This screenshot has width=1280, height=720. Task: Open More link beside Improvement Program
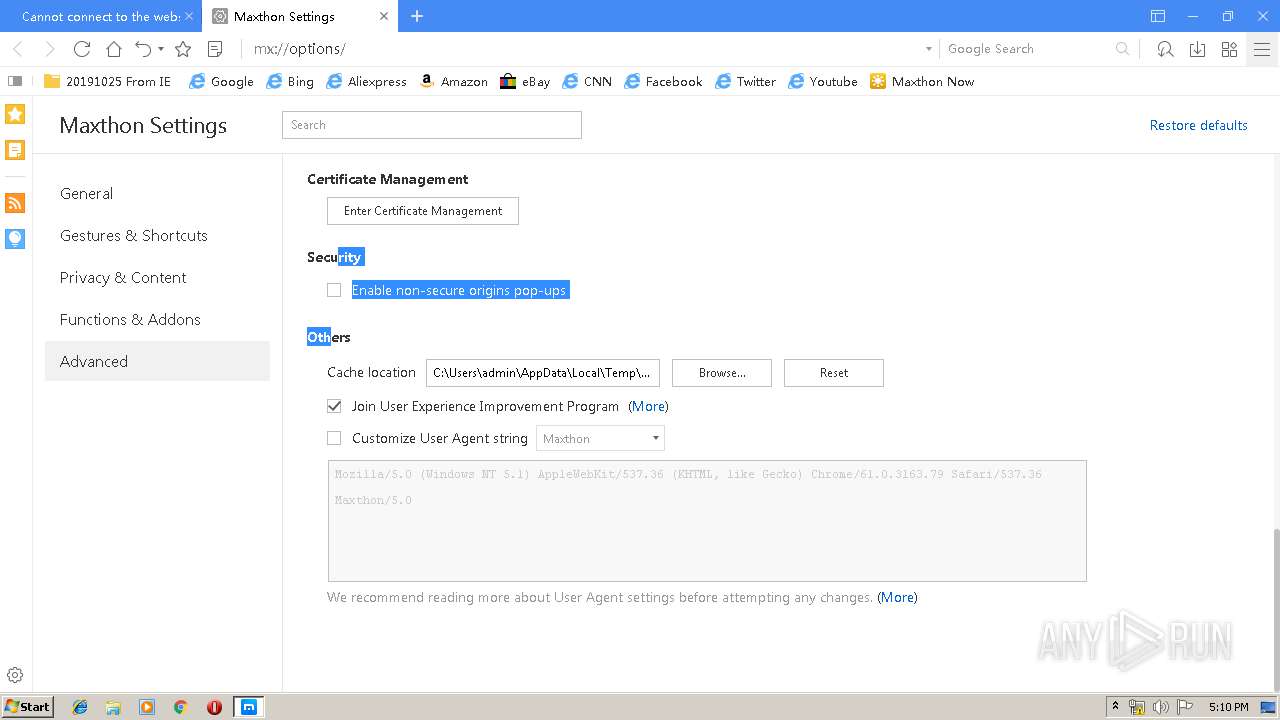tap(648, 406)
